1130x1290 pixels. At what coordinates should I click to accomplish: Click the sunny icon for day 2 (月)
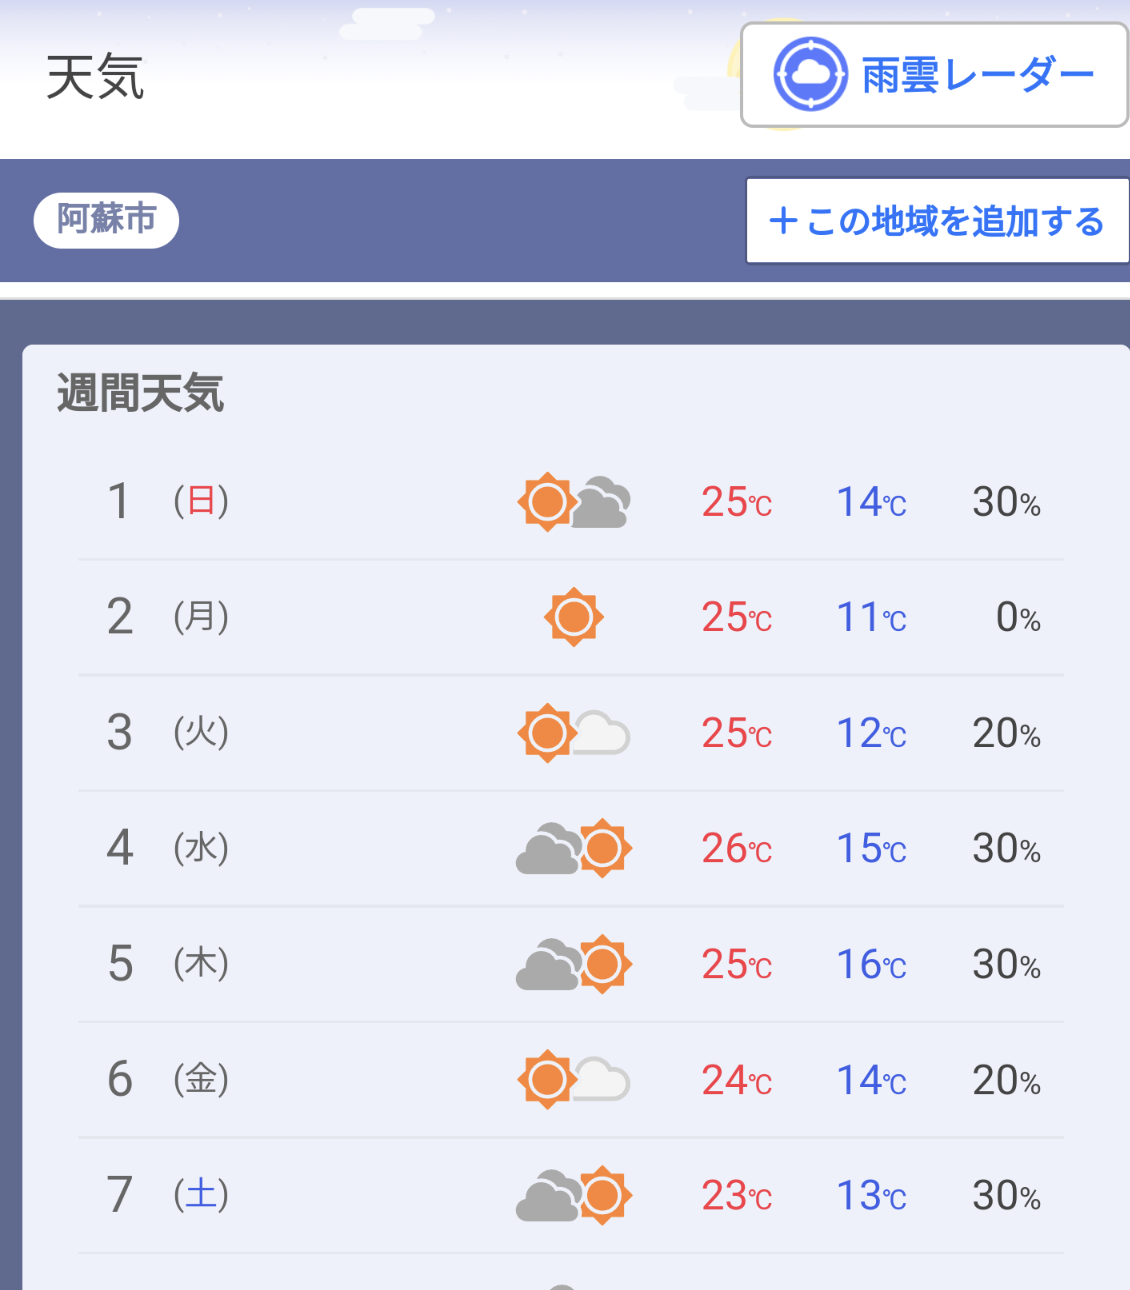pyautogui.click(x=574, y=617)
